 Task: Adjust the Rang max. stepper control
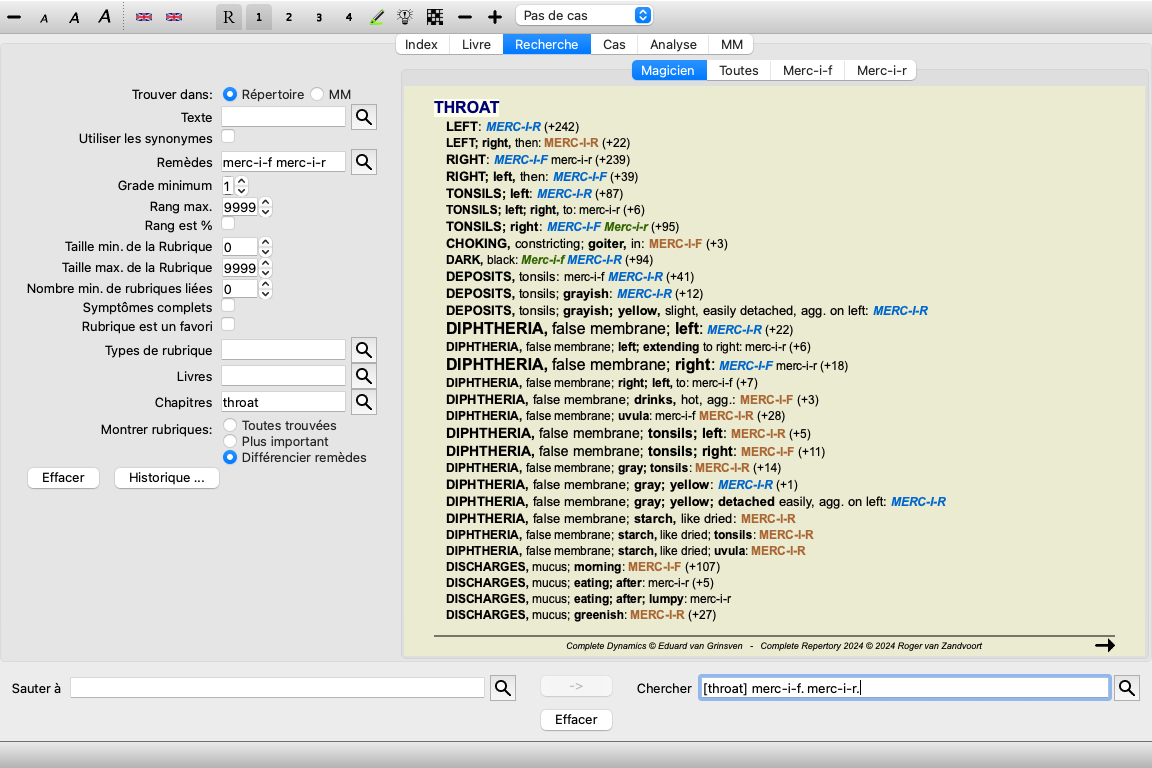pyautogui.click(x=265, y=207)
